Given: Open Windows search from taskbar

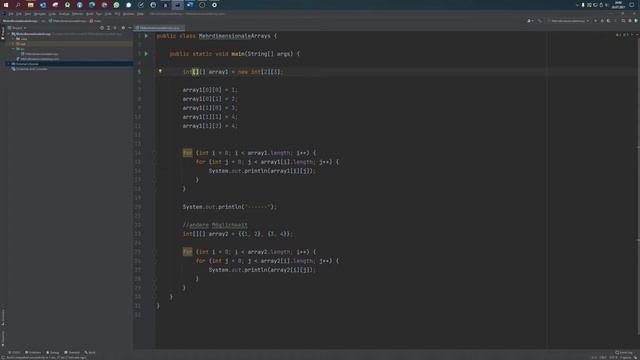Looking at the screenshot, I should coord(18,5).
